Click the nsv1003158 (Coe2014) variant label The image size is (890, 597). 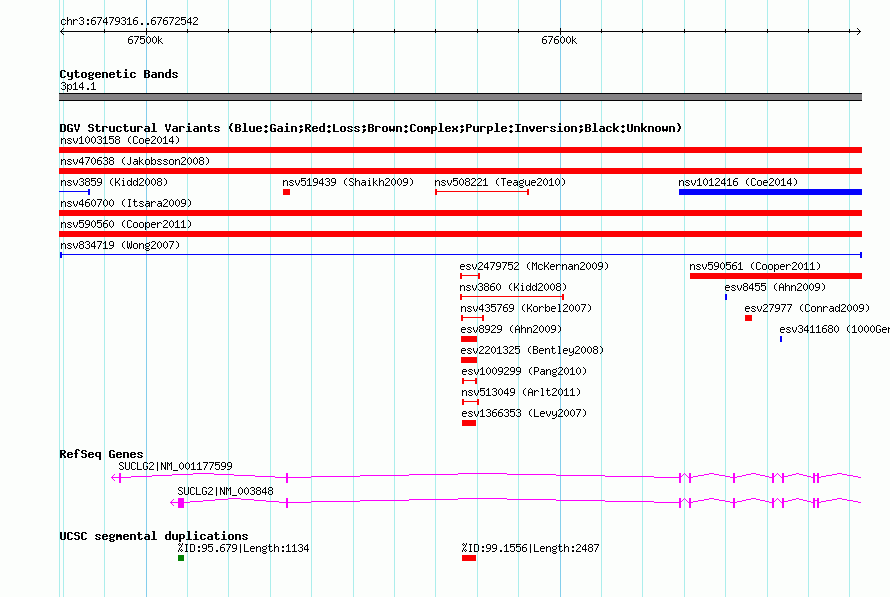[120, 140]
